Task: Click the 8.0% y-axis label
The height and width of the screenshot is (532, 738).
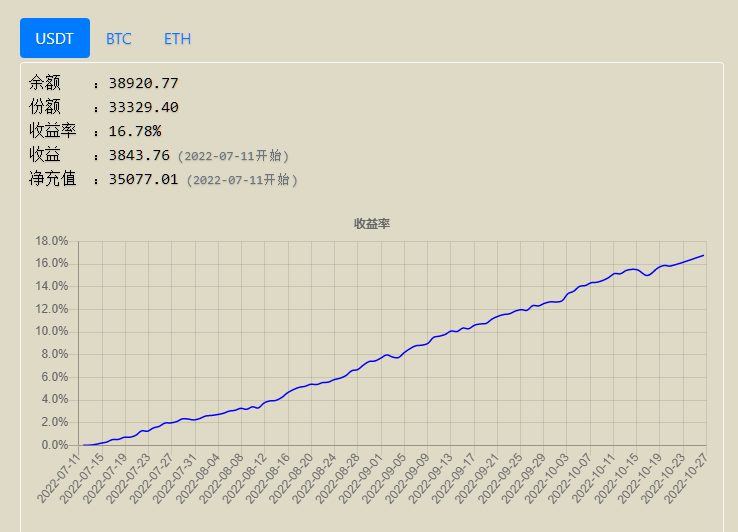Action: point(55,354)
